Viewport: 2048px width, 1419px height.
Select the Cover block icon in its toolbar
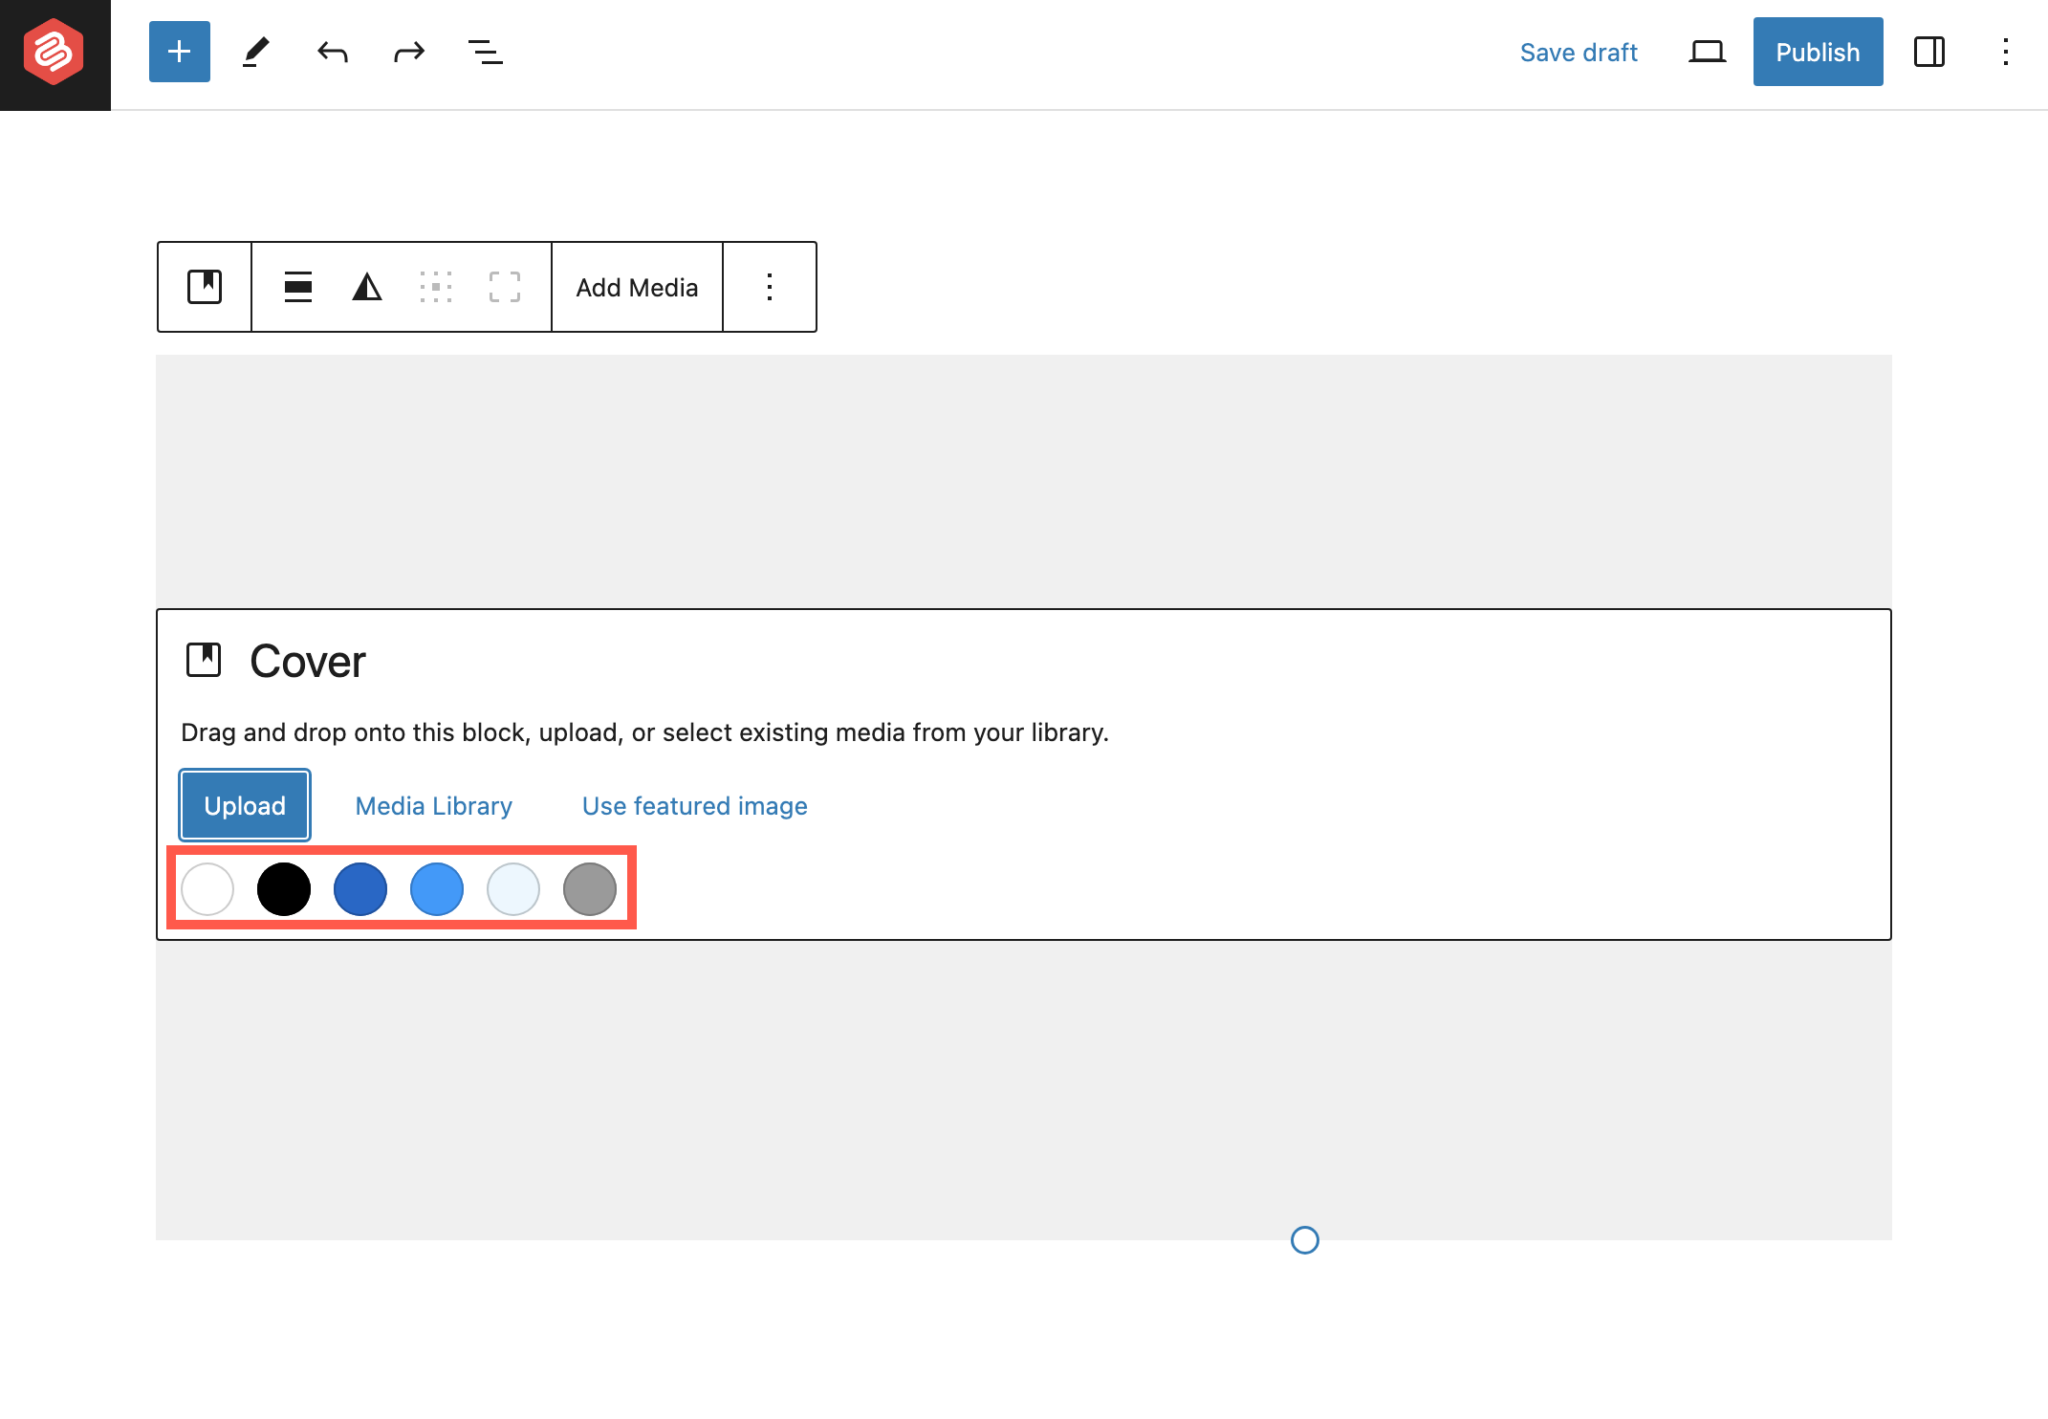click(203, 287)
